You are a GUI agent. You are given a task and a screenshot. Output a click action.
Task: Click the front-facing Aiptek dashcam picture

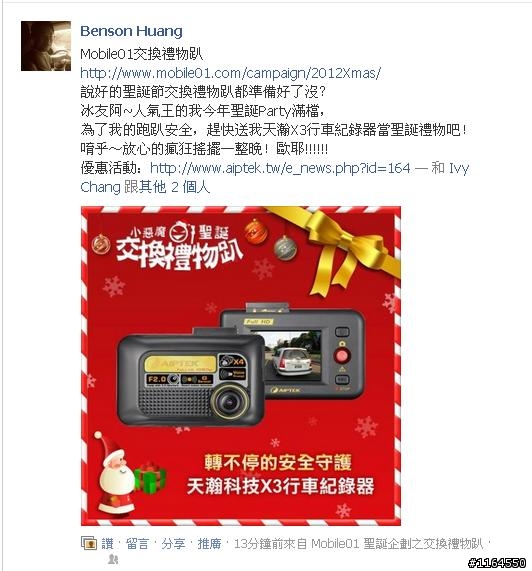tap(191, 377)
